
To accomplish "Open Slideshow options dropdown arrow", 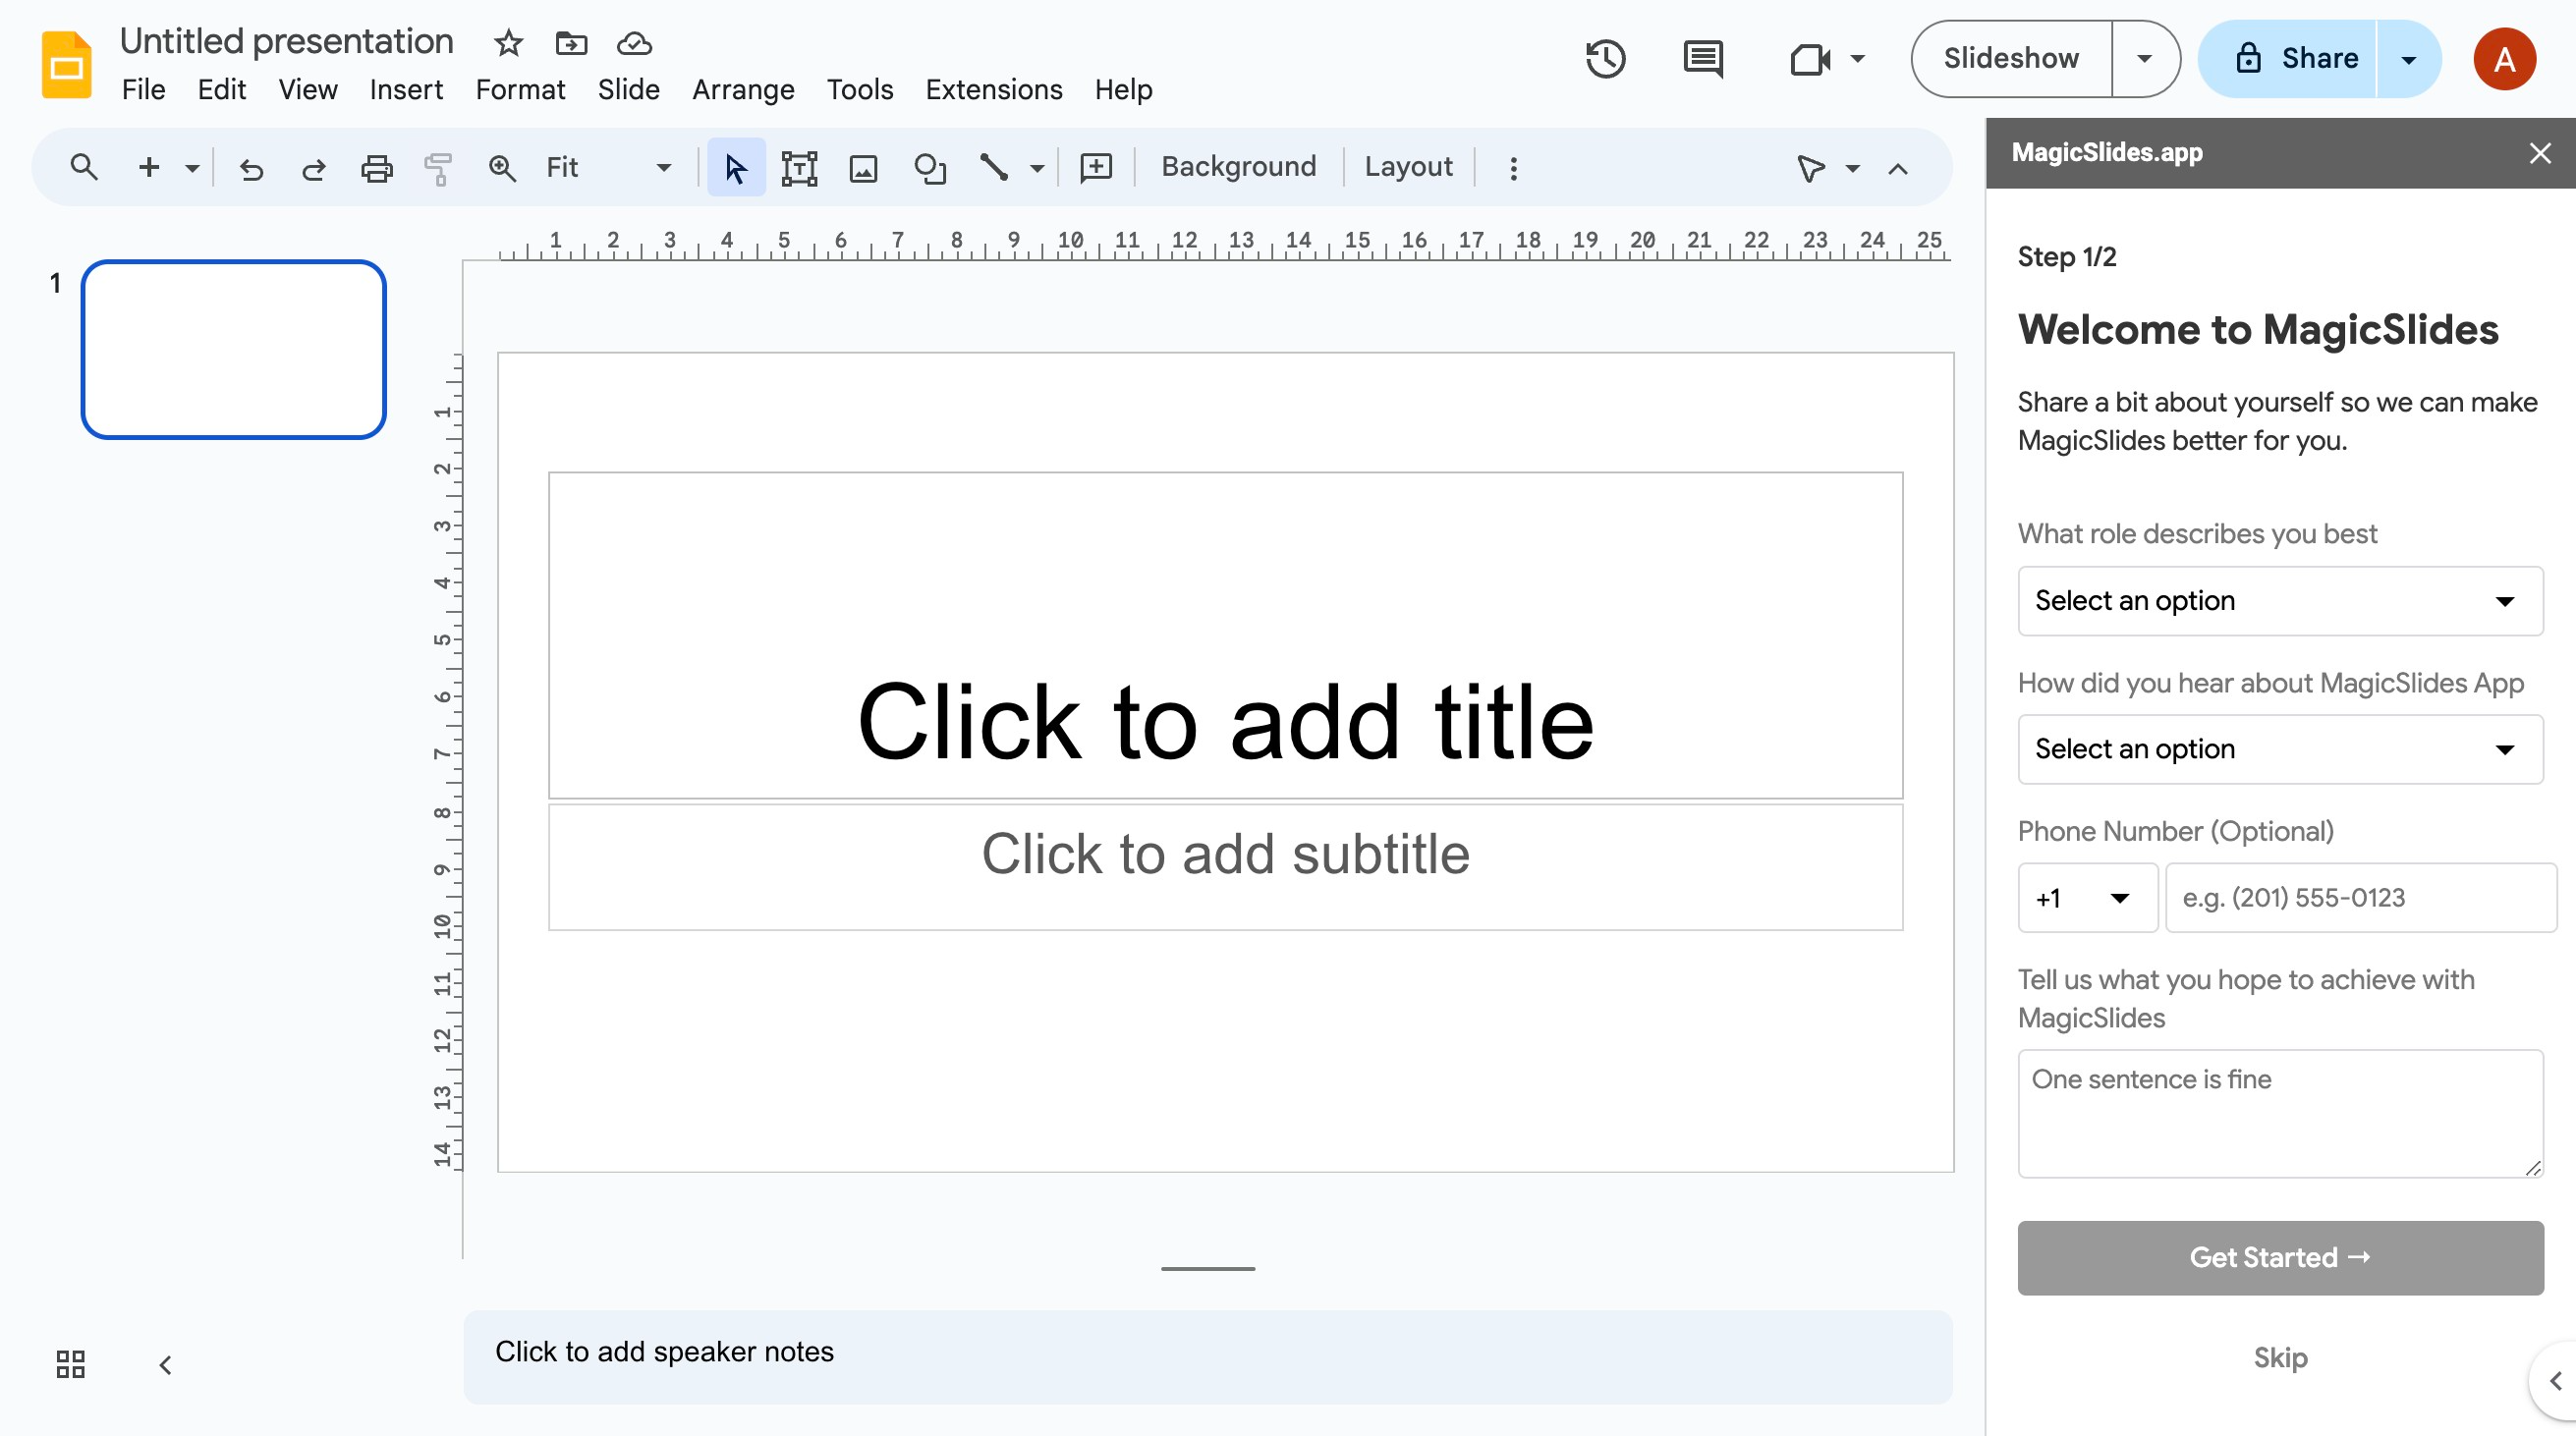I will pos(2144,59).
